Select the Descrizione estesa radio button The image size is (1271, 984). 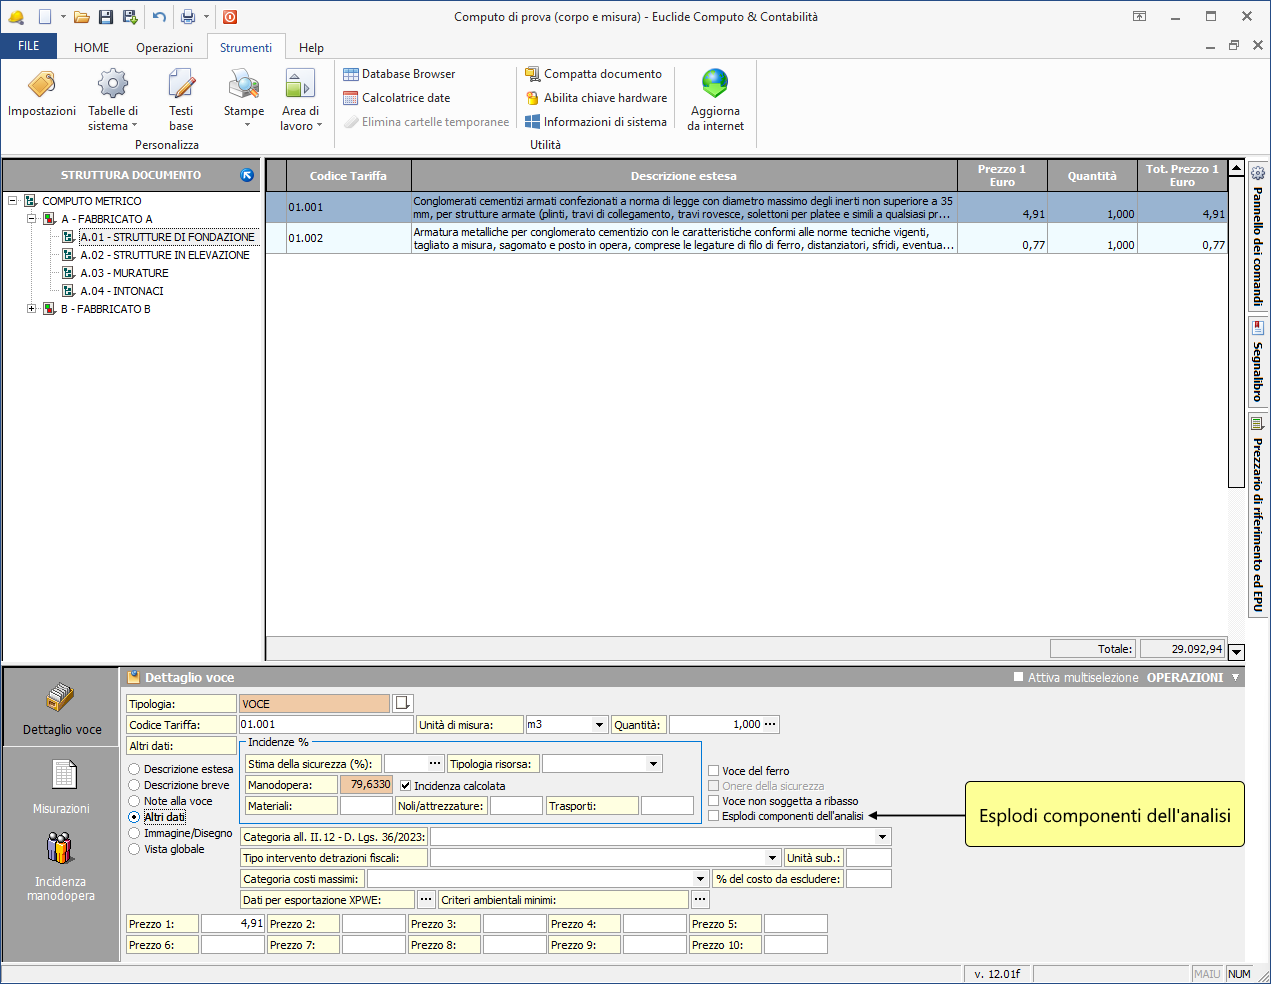pos(134,769)
